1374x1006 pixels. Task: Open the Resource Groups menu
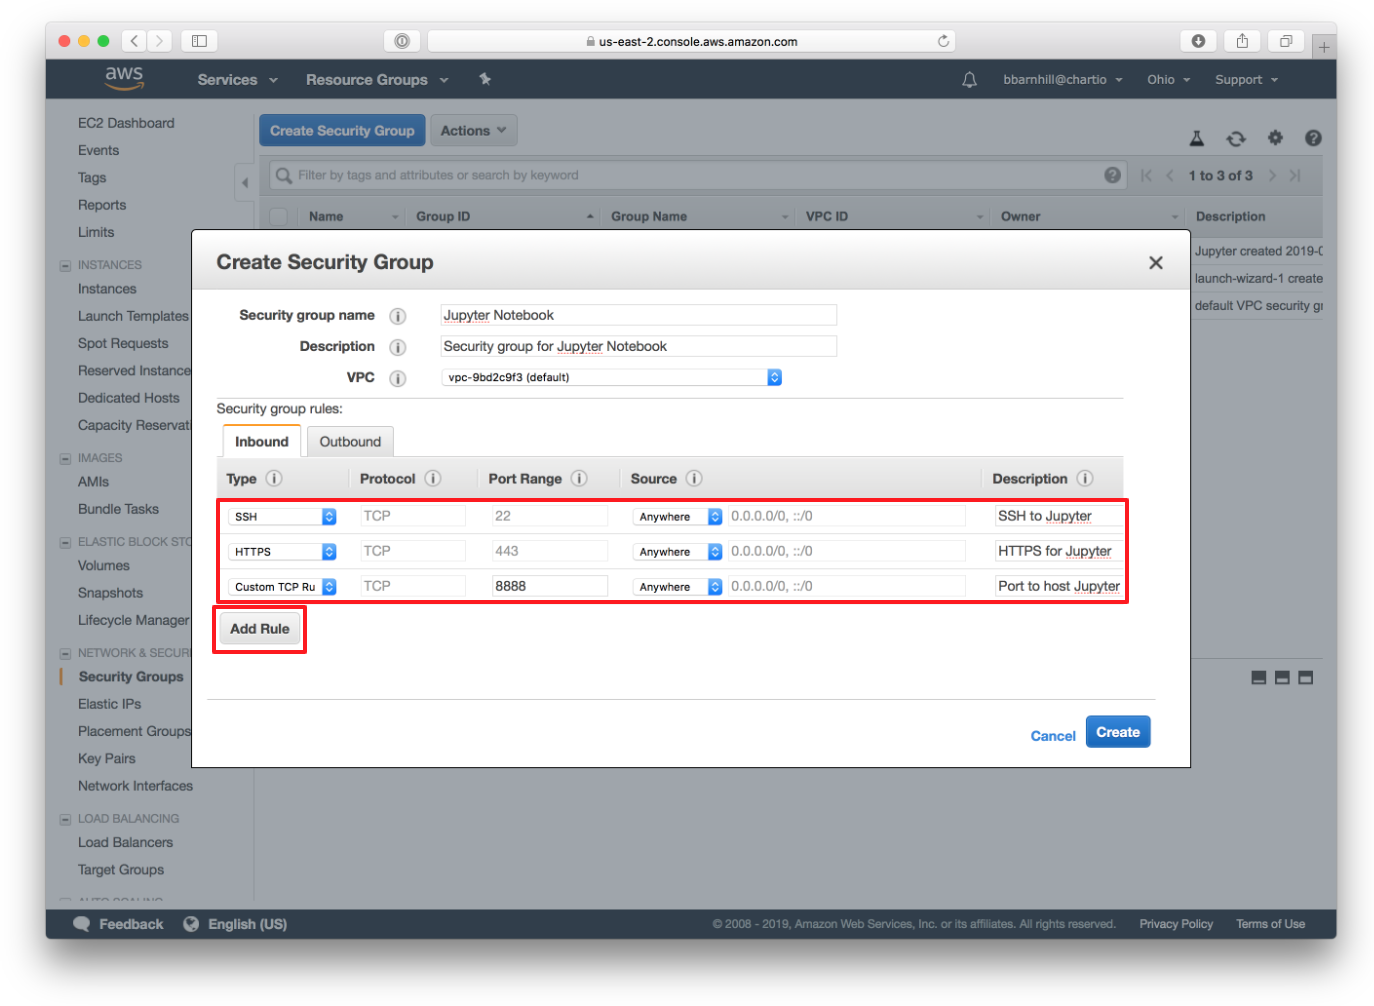[377, 80]
